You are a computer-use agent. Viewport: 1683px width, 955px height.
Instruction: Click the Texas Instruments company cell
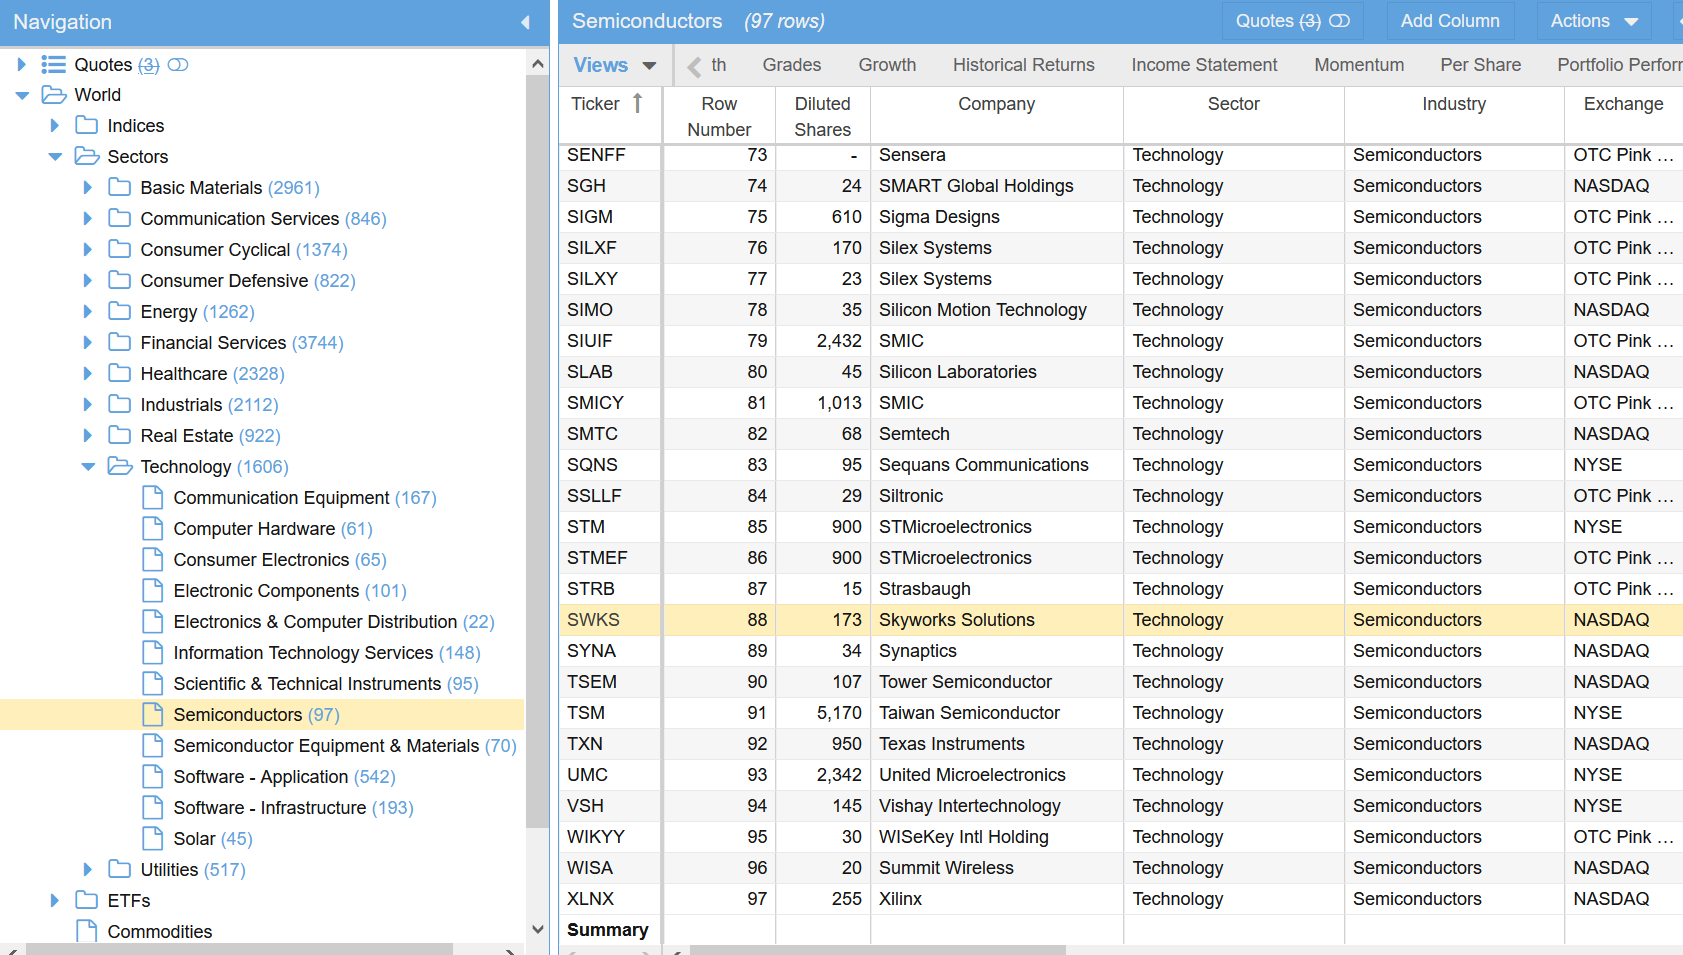[x=996, y=744]
